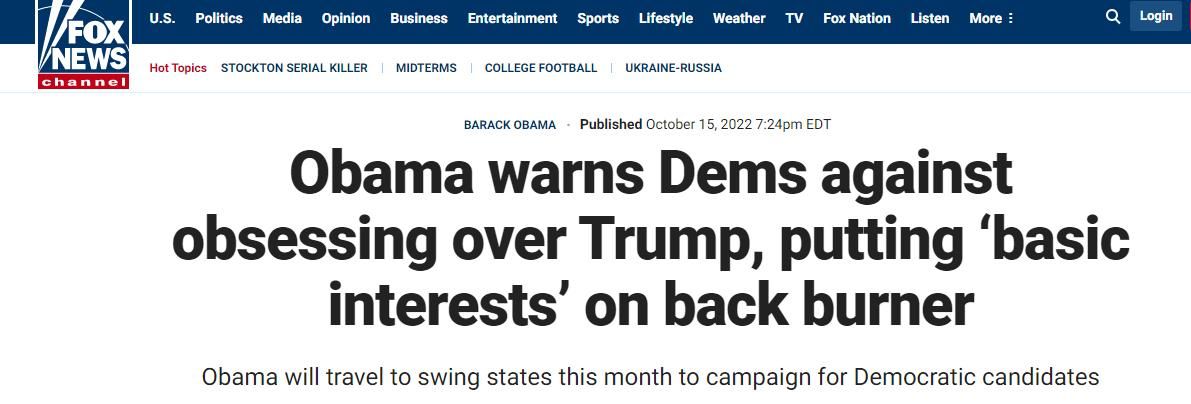Open the Lifestyle section
This screenshot has width=1191, height=404.
tap(666, 18)
